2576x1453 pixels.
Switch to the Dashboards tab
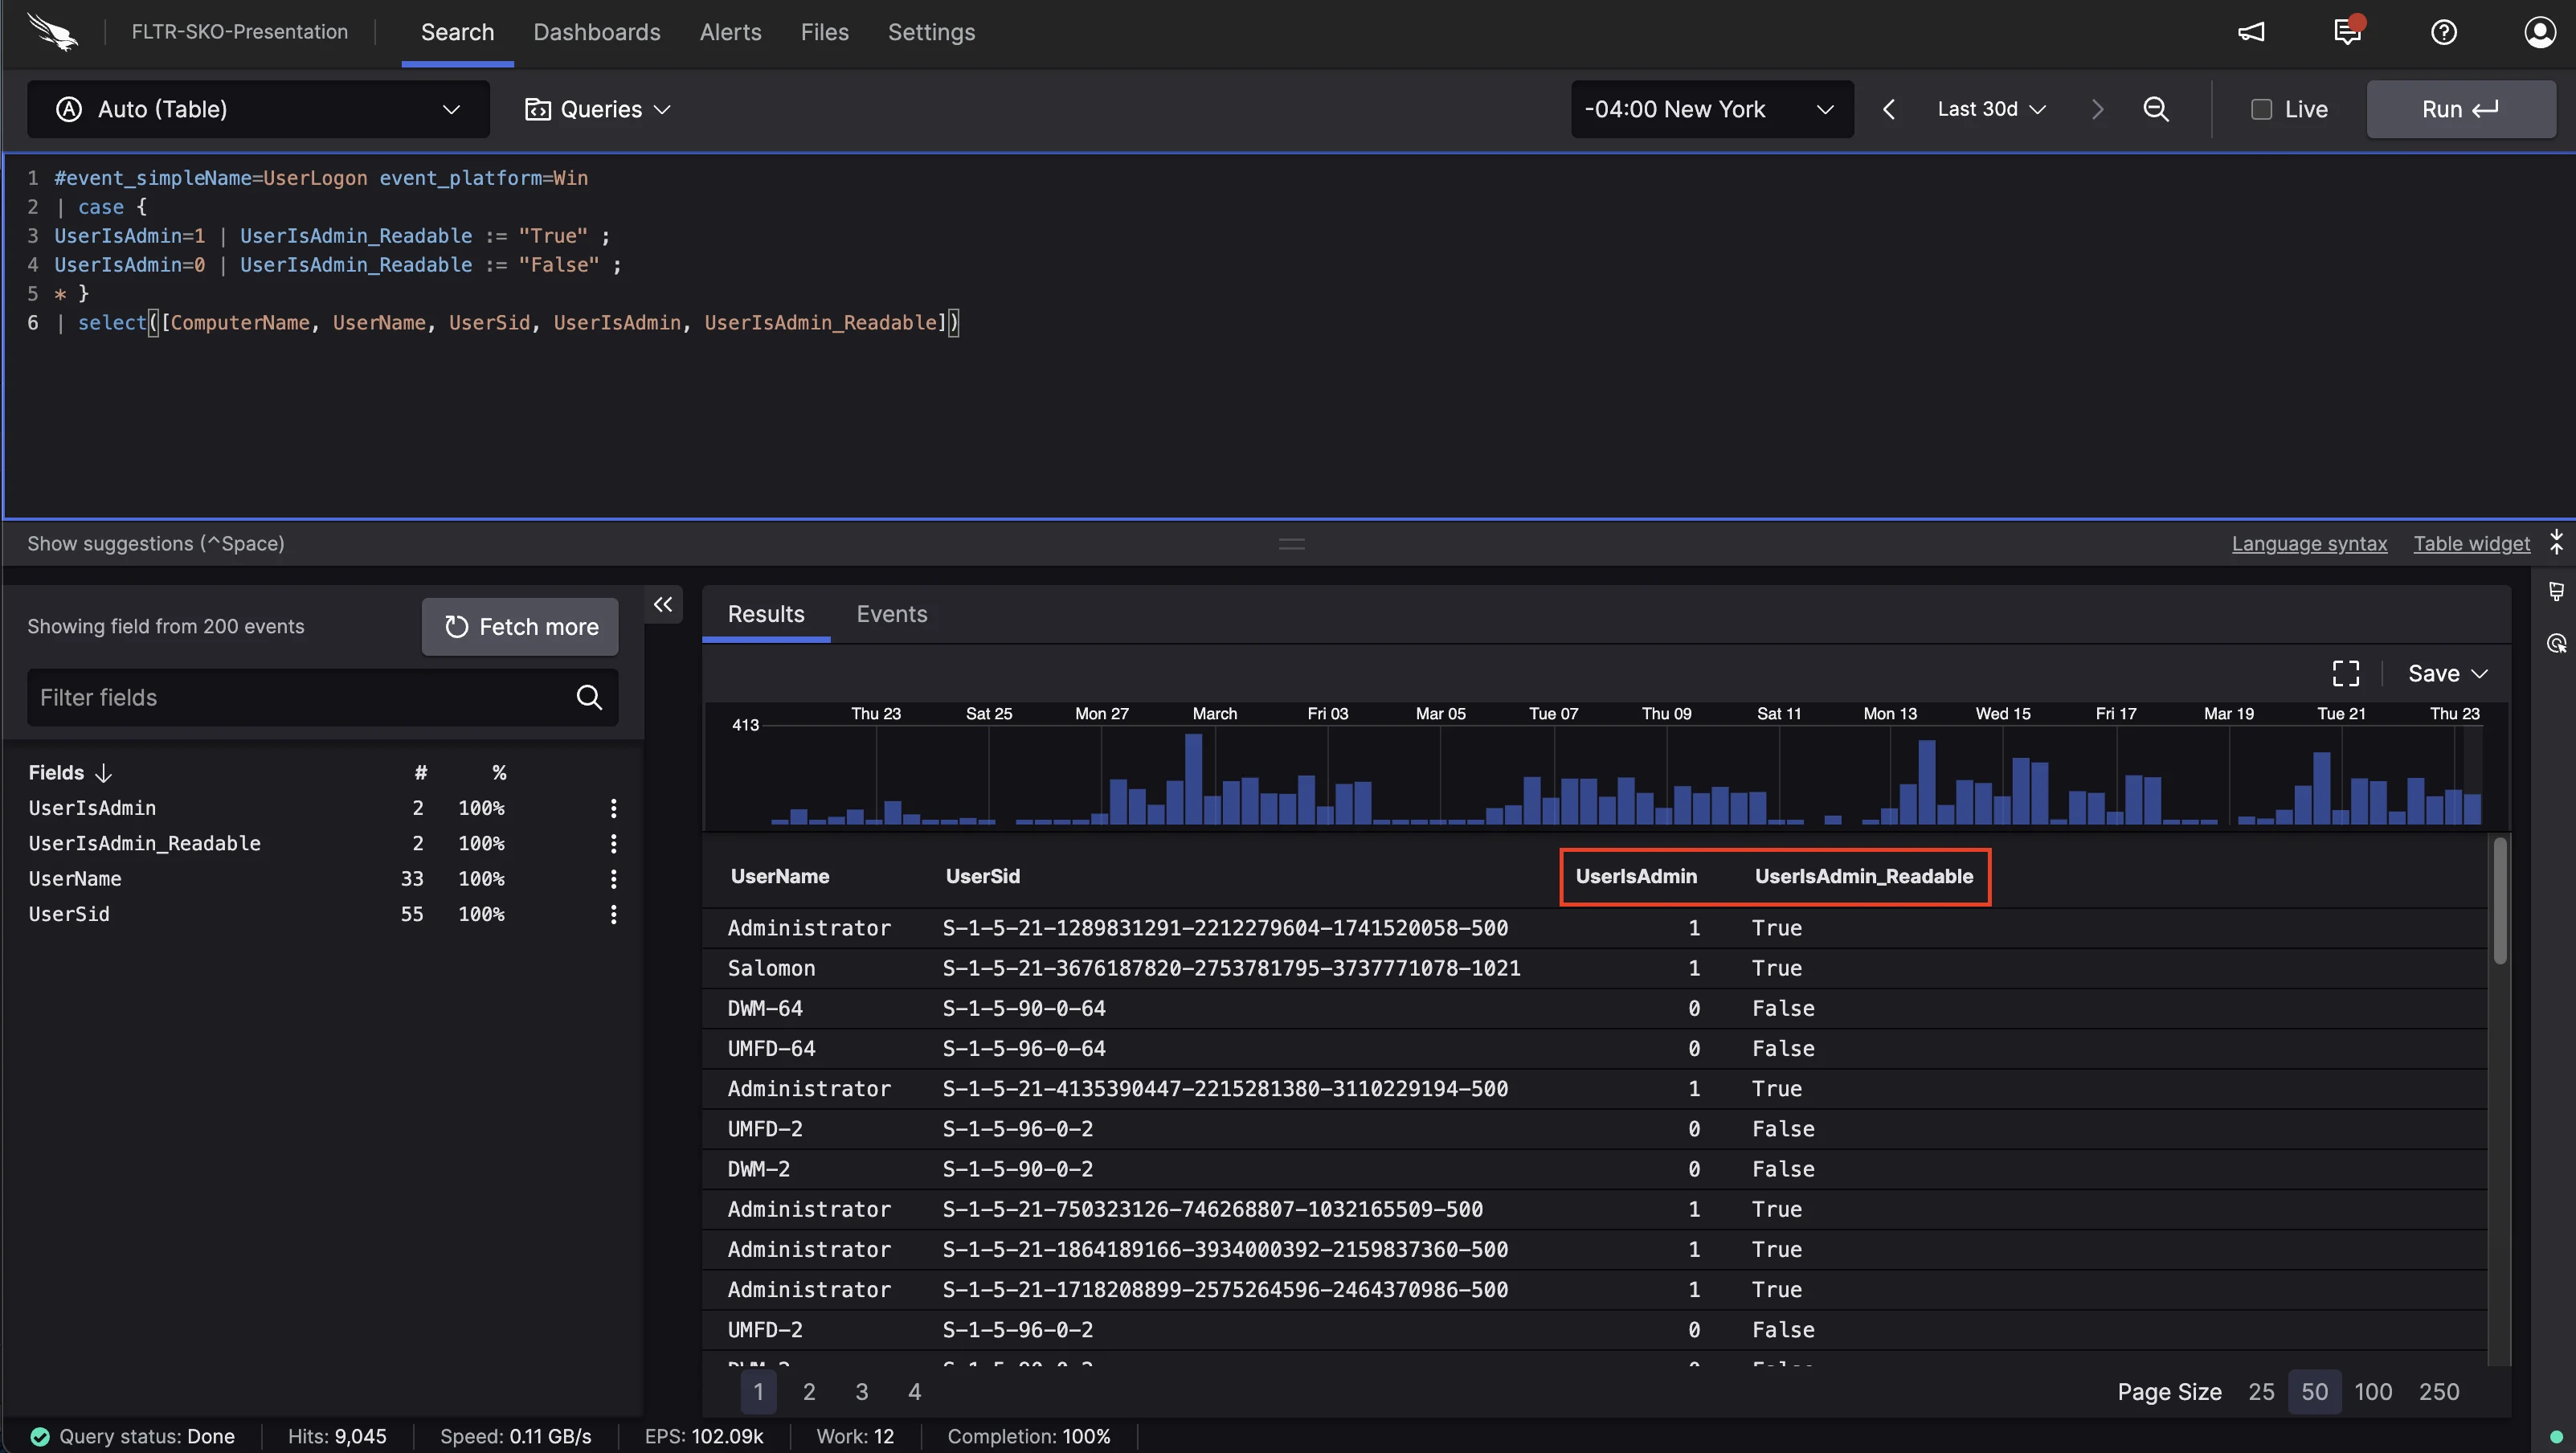[x=596, y=32]
